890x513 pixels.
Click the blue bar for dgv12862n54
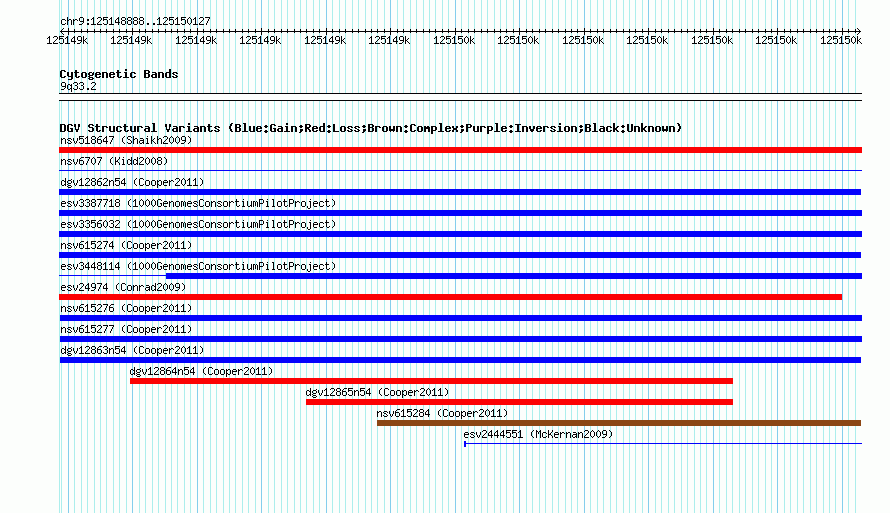460,192
